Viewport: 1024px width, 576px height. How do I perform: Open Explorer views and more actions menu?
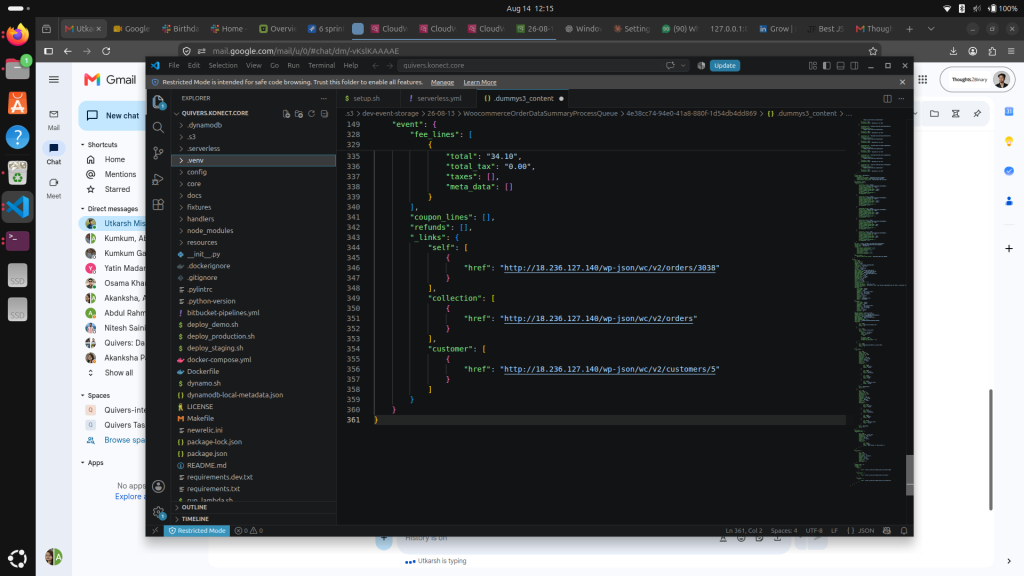tap(324, 99)
